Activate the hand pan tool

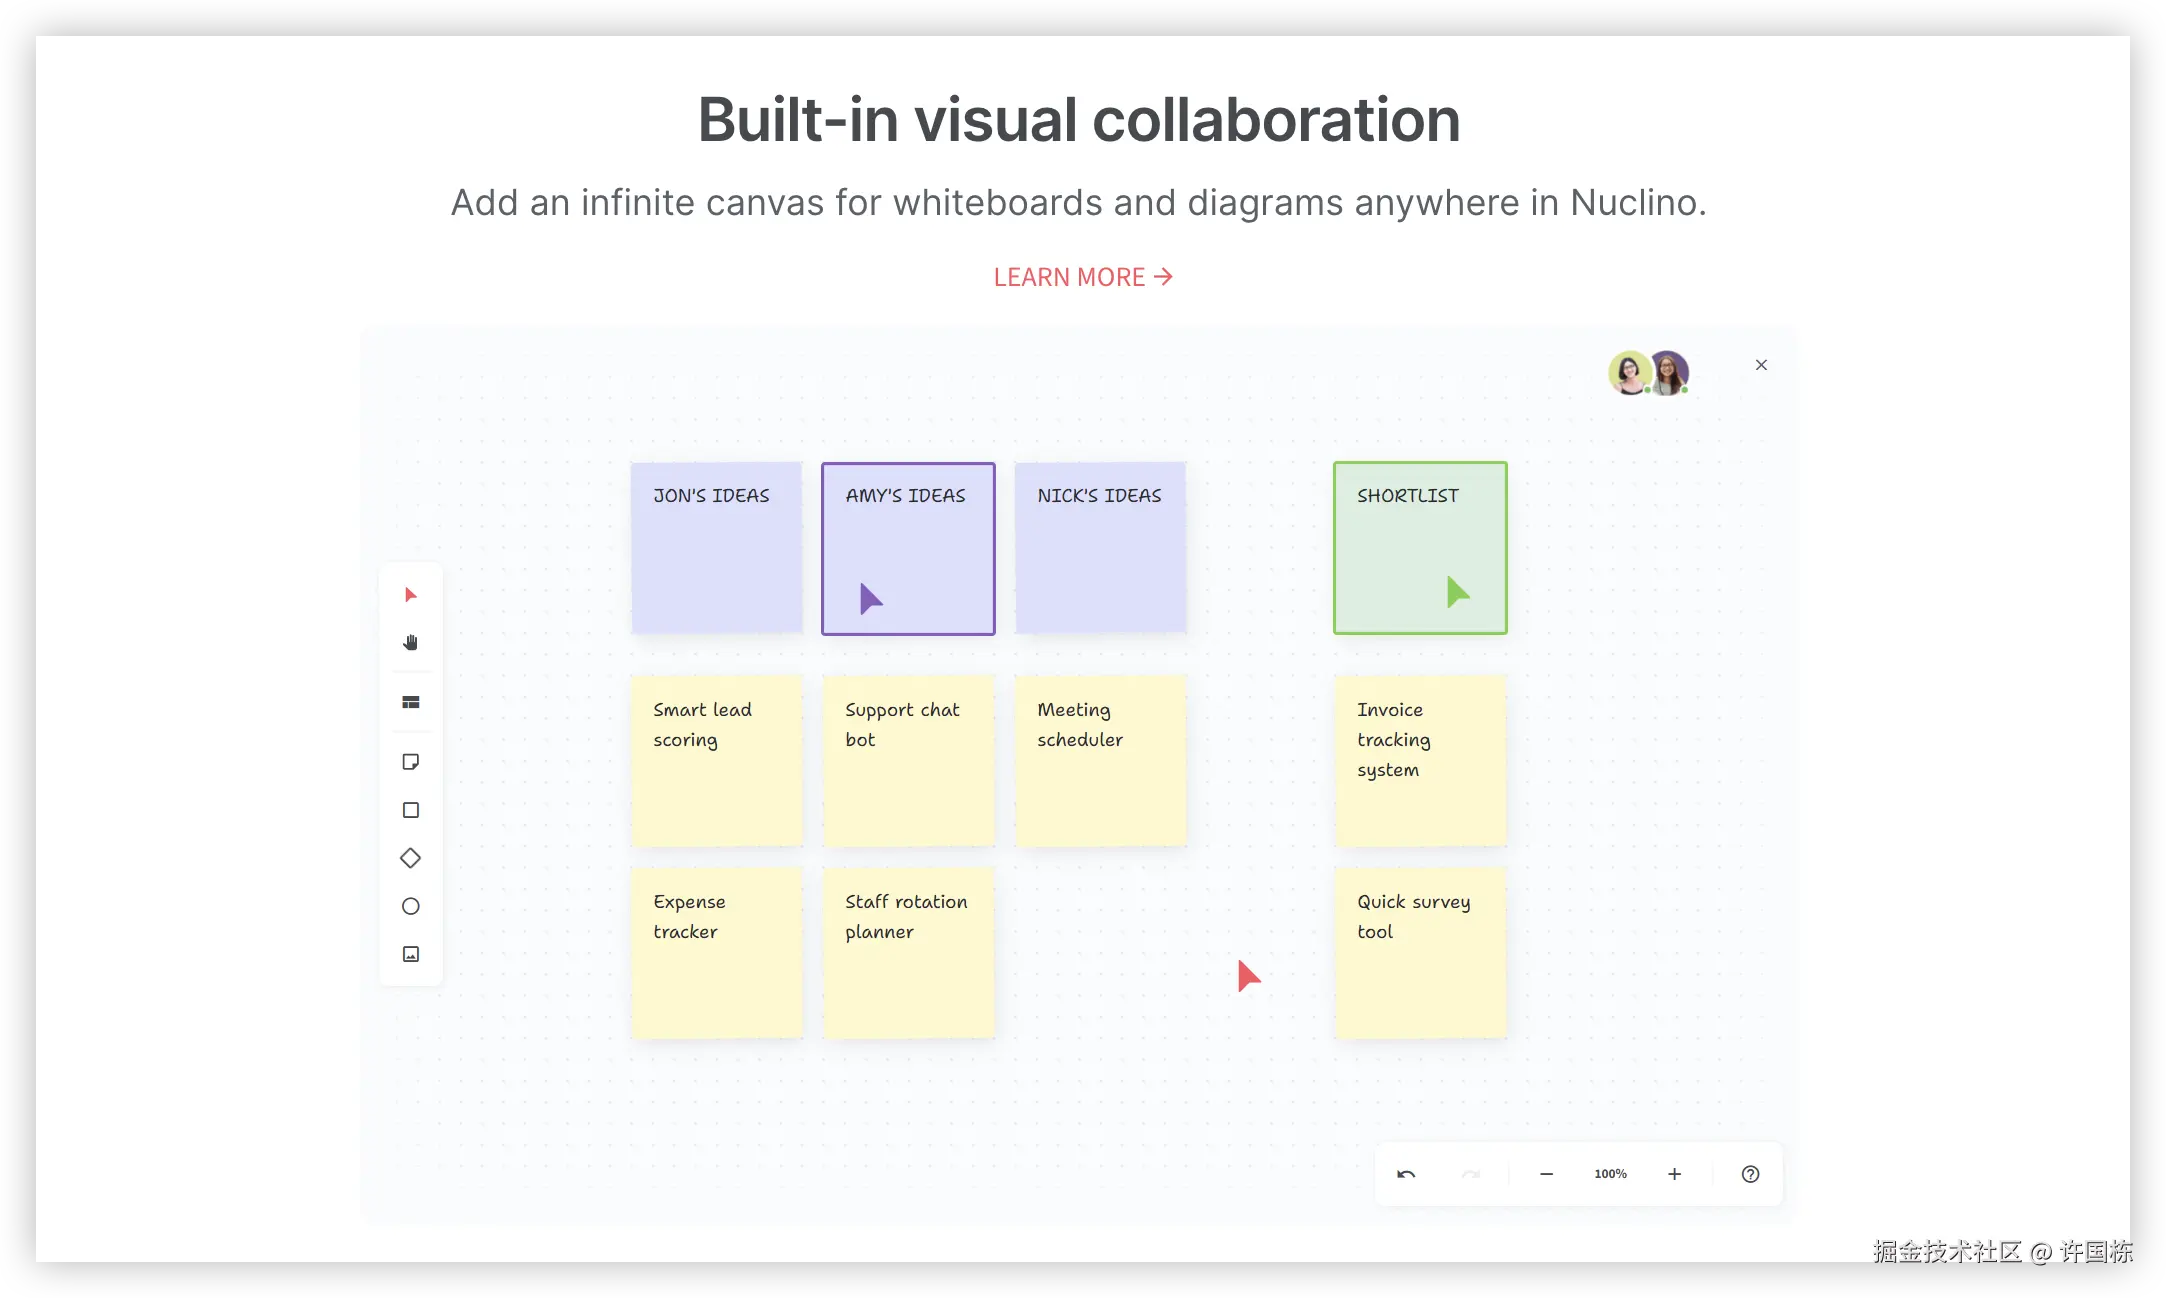pos(410,643)
